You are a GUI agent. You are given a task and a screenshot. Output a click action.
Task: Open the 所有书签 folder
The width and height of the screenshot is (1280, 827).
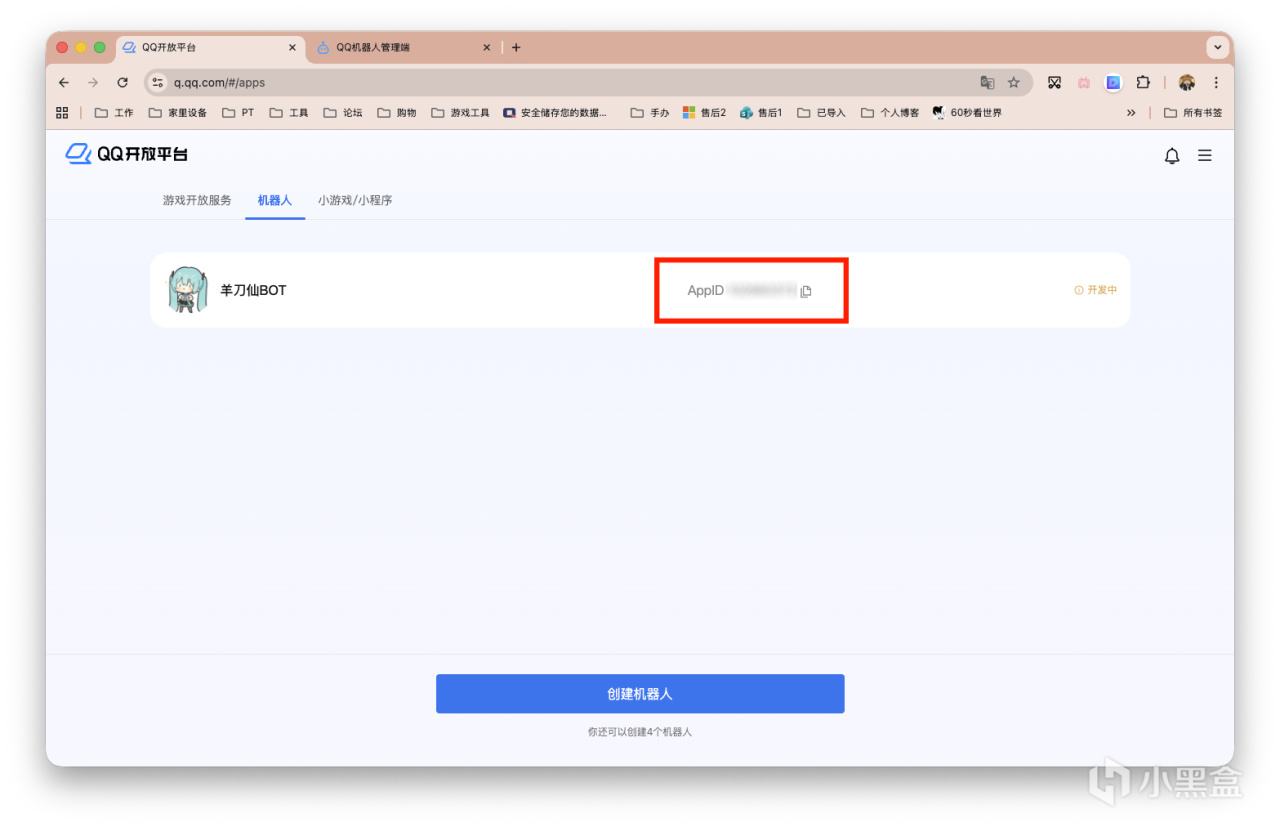[x=1193, y=113]
